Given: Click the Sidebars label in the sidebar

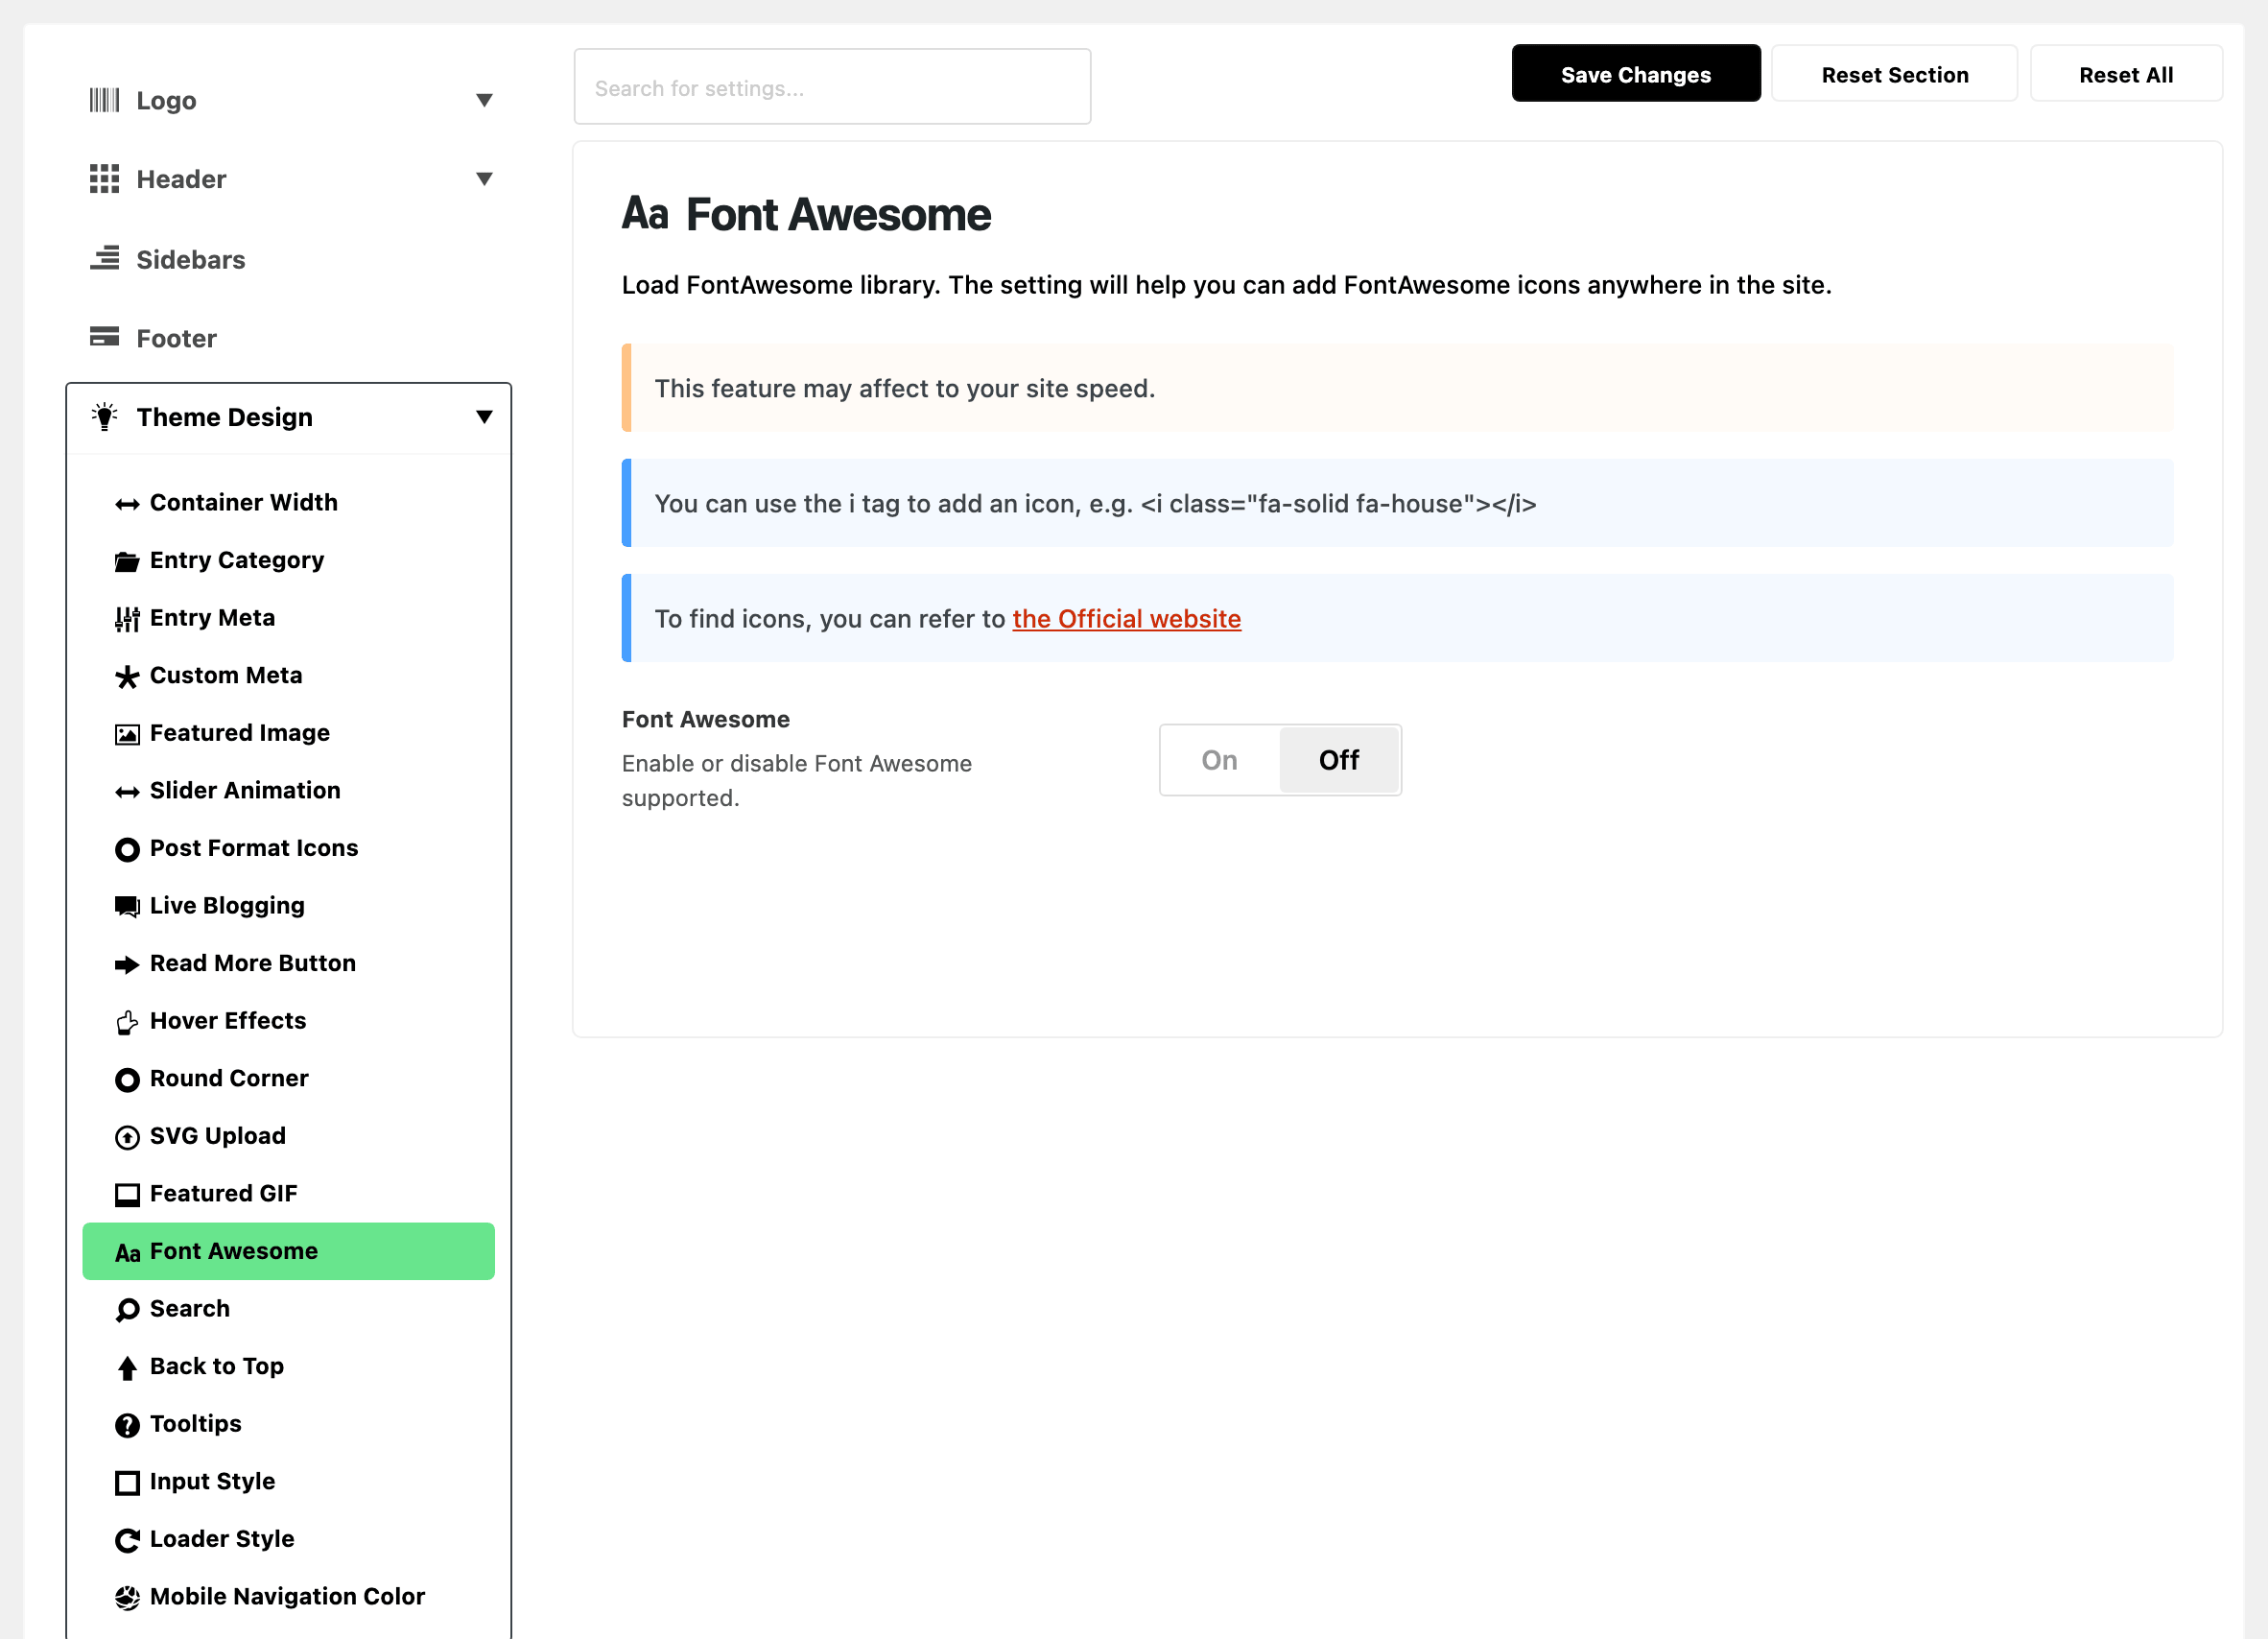Looking at the screenshot, I should coord(191,260).
